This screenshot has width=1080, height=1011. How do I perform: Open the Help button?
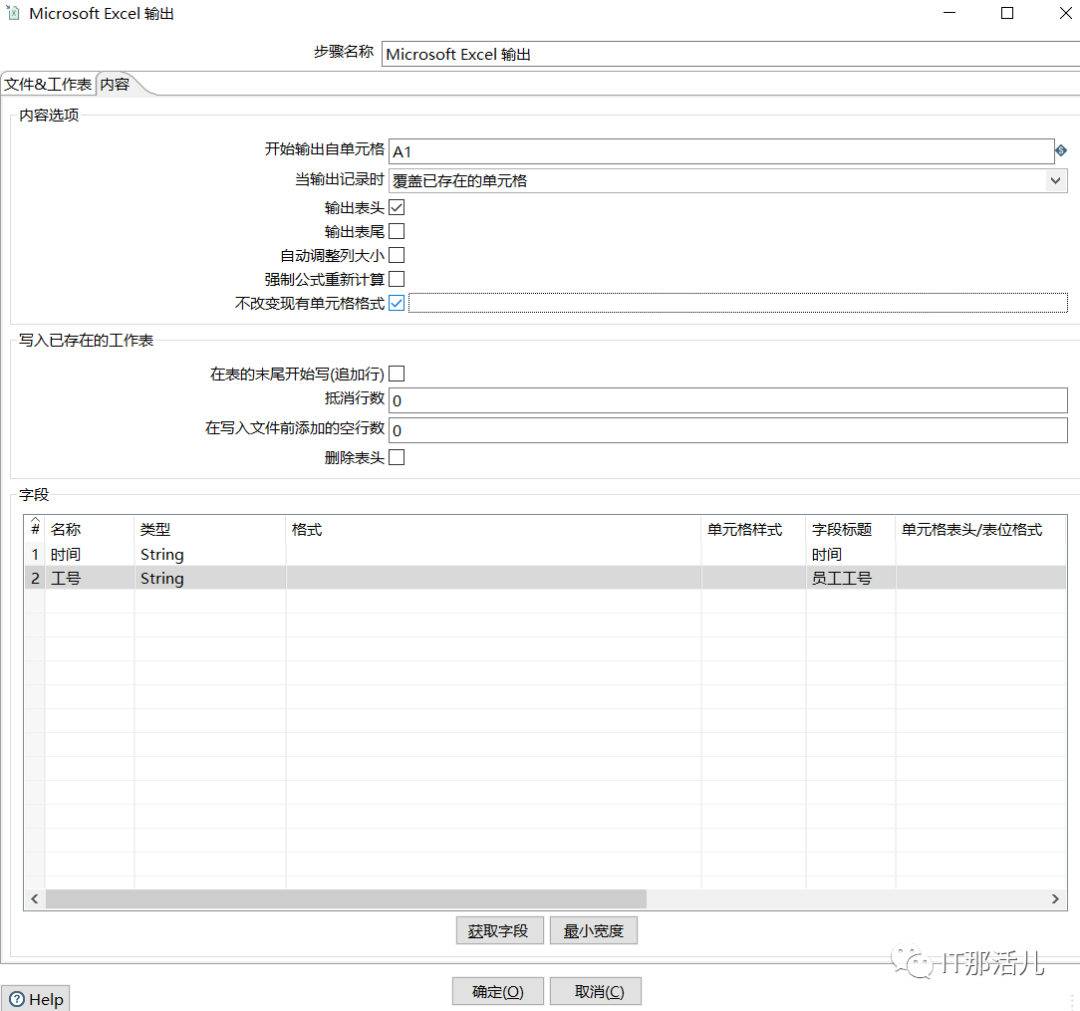pos(36,999)
